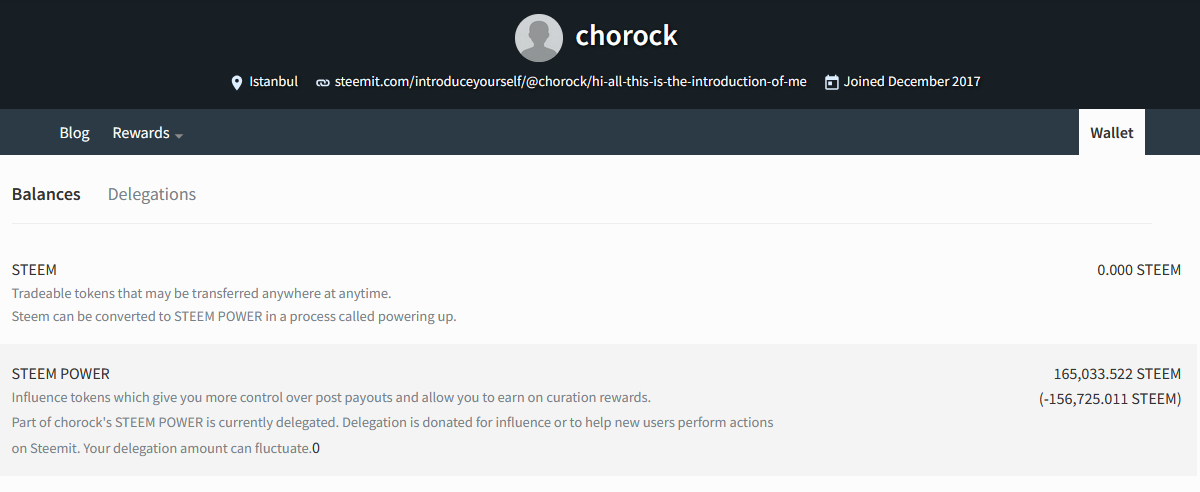Switch to the Delegations tab
The width and height of the screenshot is (1200, 492).
[152, 194]
